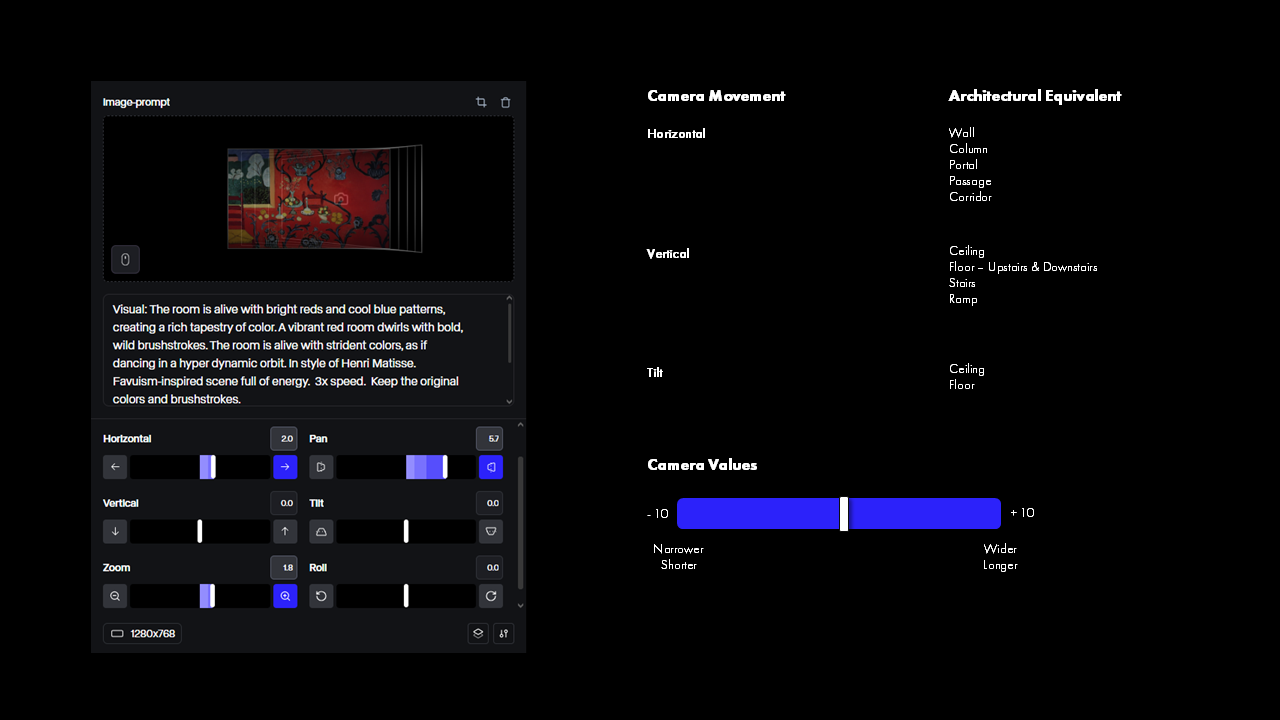This screenshot has height=720, width=1280.
Task: Click the Tilt heading in Camera Movement column
Action: pyautogui.click(x=655, y=373)
